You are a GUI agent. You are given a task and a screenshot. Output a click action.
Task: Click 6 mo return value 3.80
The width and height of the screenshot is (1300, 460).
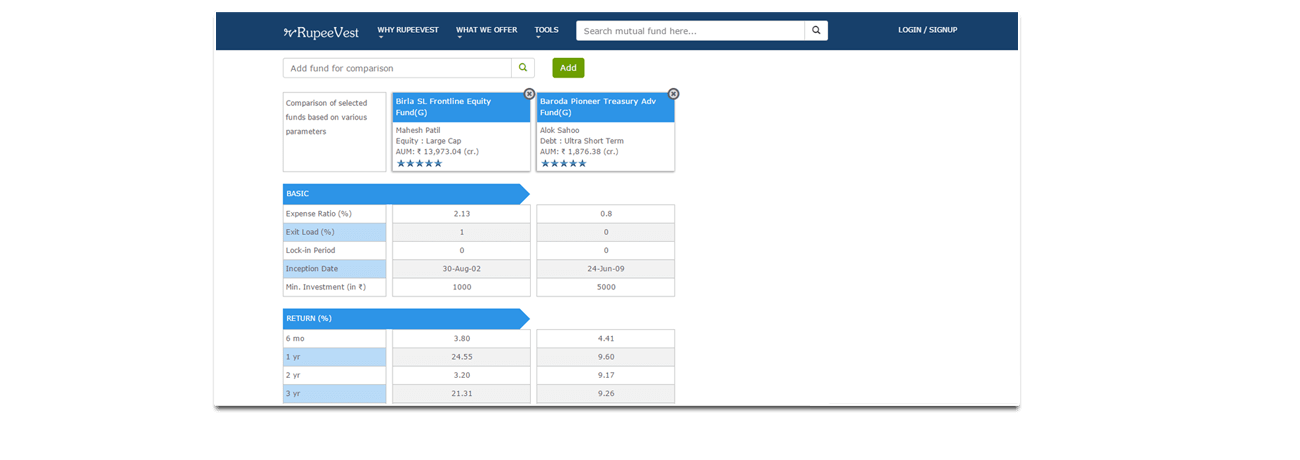tap(461, 339)
